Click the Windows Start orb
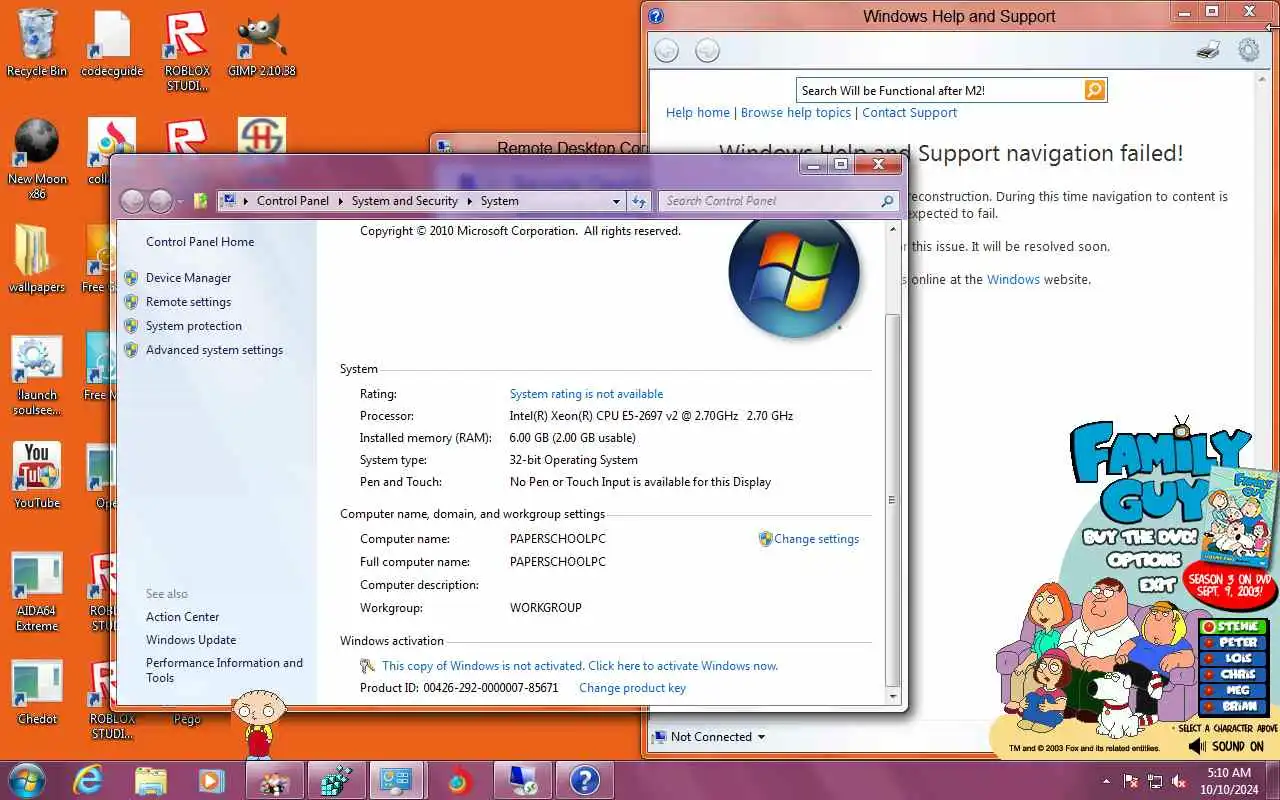 pyautogui.click(x=27, y=780)
